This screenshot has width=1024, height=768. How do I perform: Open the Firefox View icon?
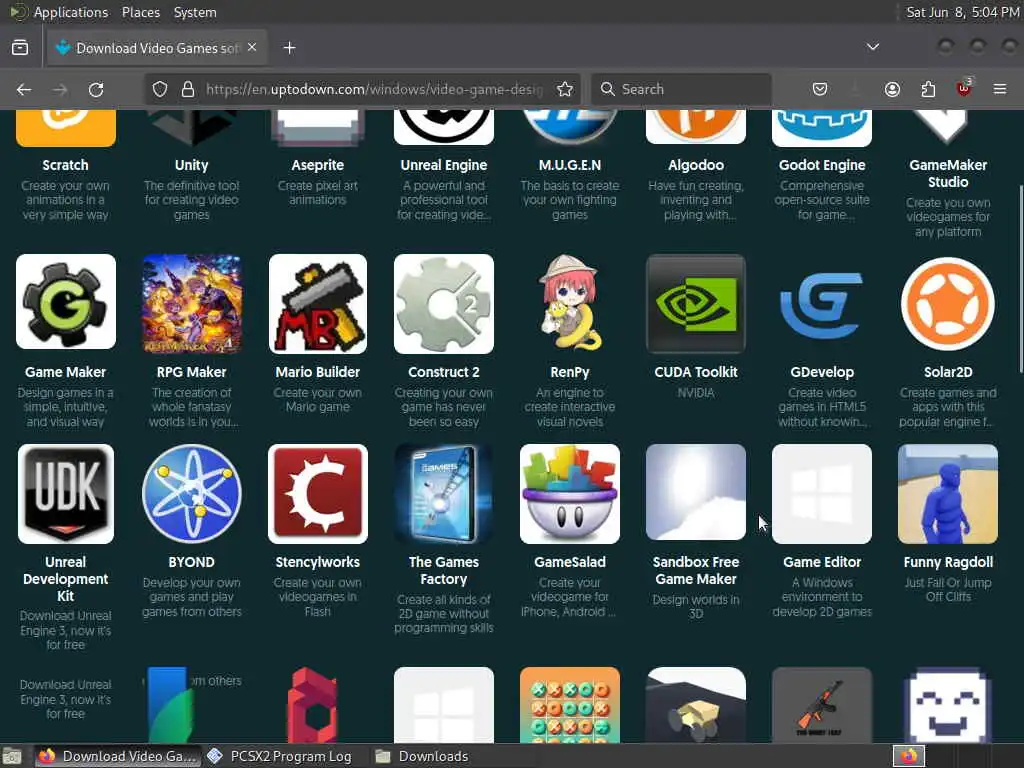coord(20,48)
